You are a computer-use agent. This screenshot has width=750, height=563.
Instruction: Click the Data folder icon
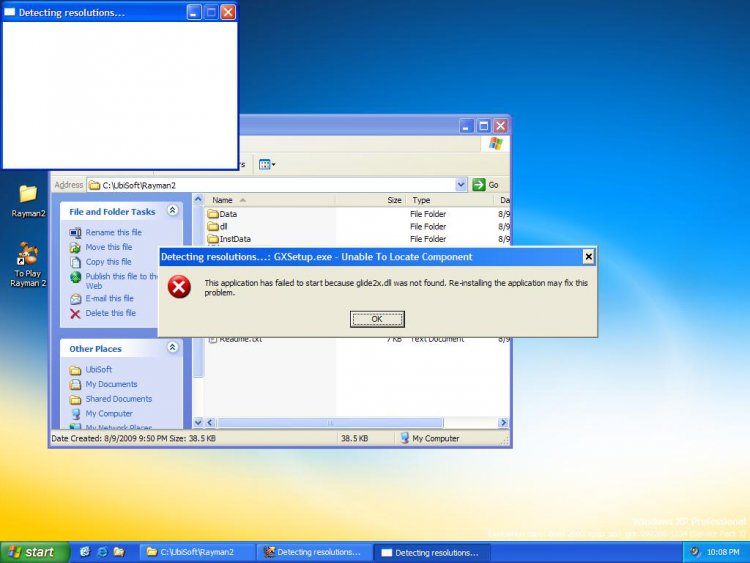(x=212, y=214)
